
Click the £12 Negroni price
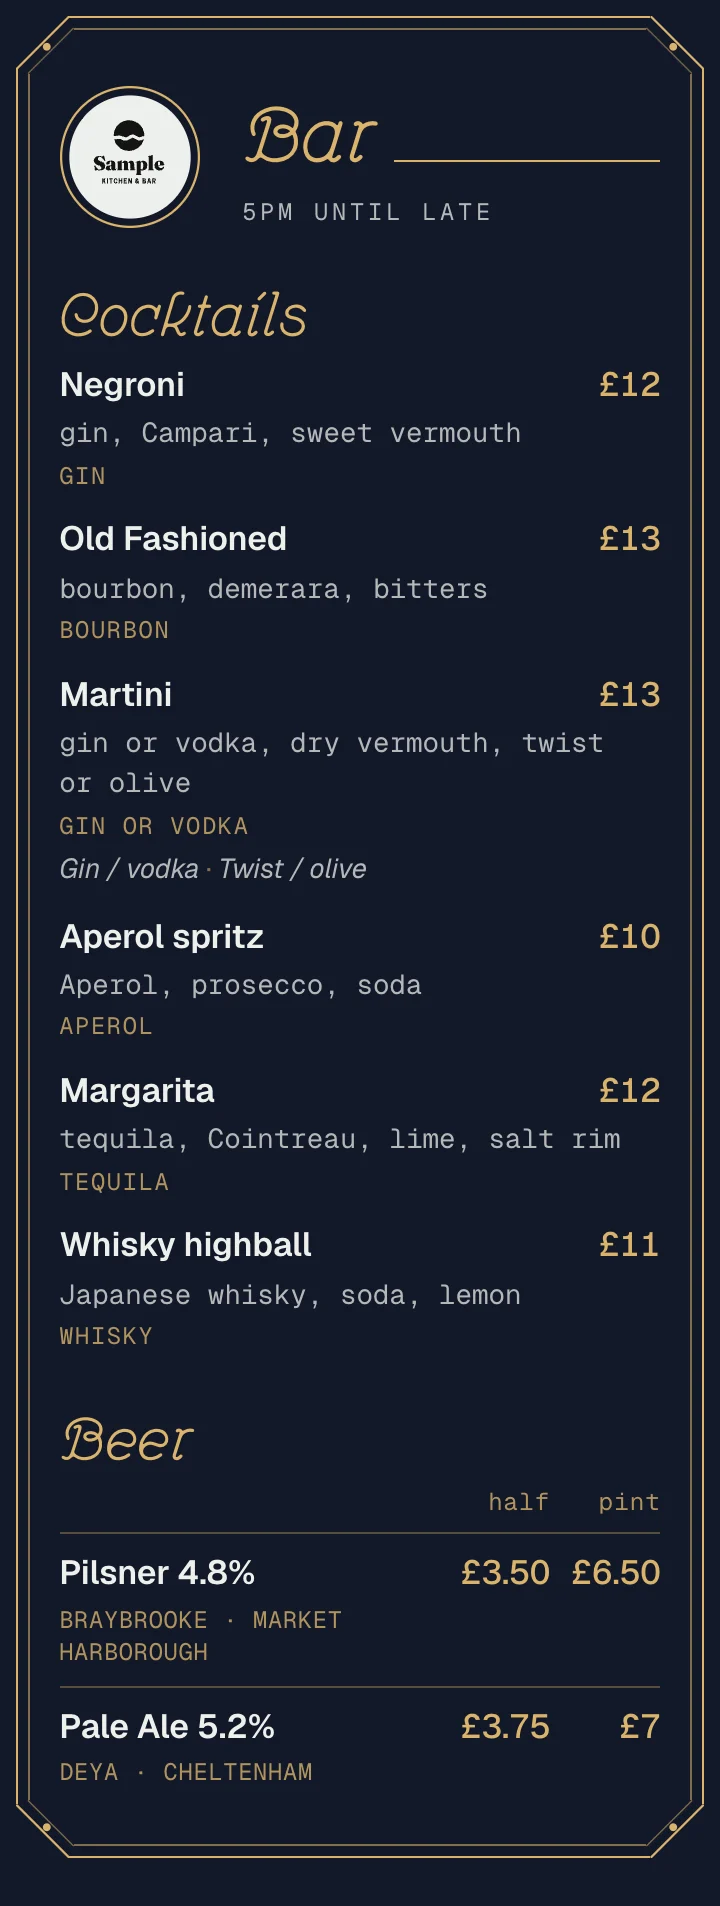[630, 385]
